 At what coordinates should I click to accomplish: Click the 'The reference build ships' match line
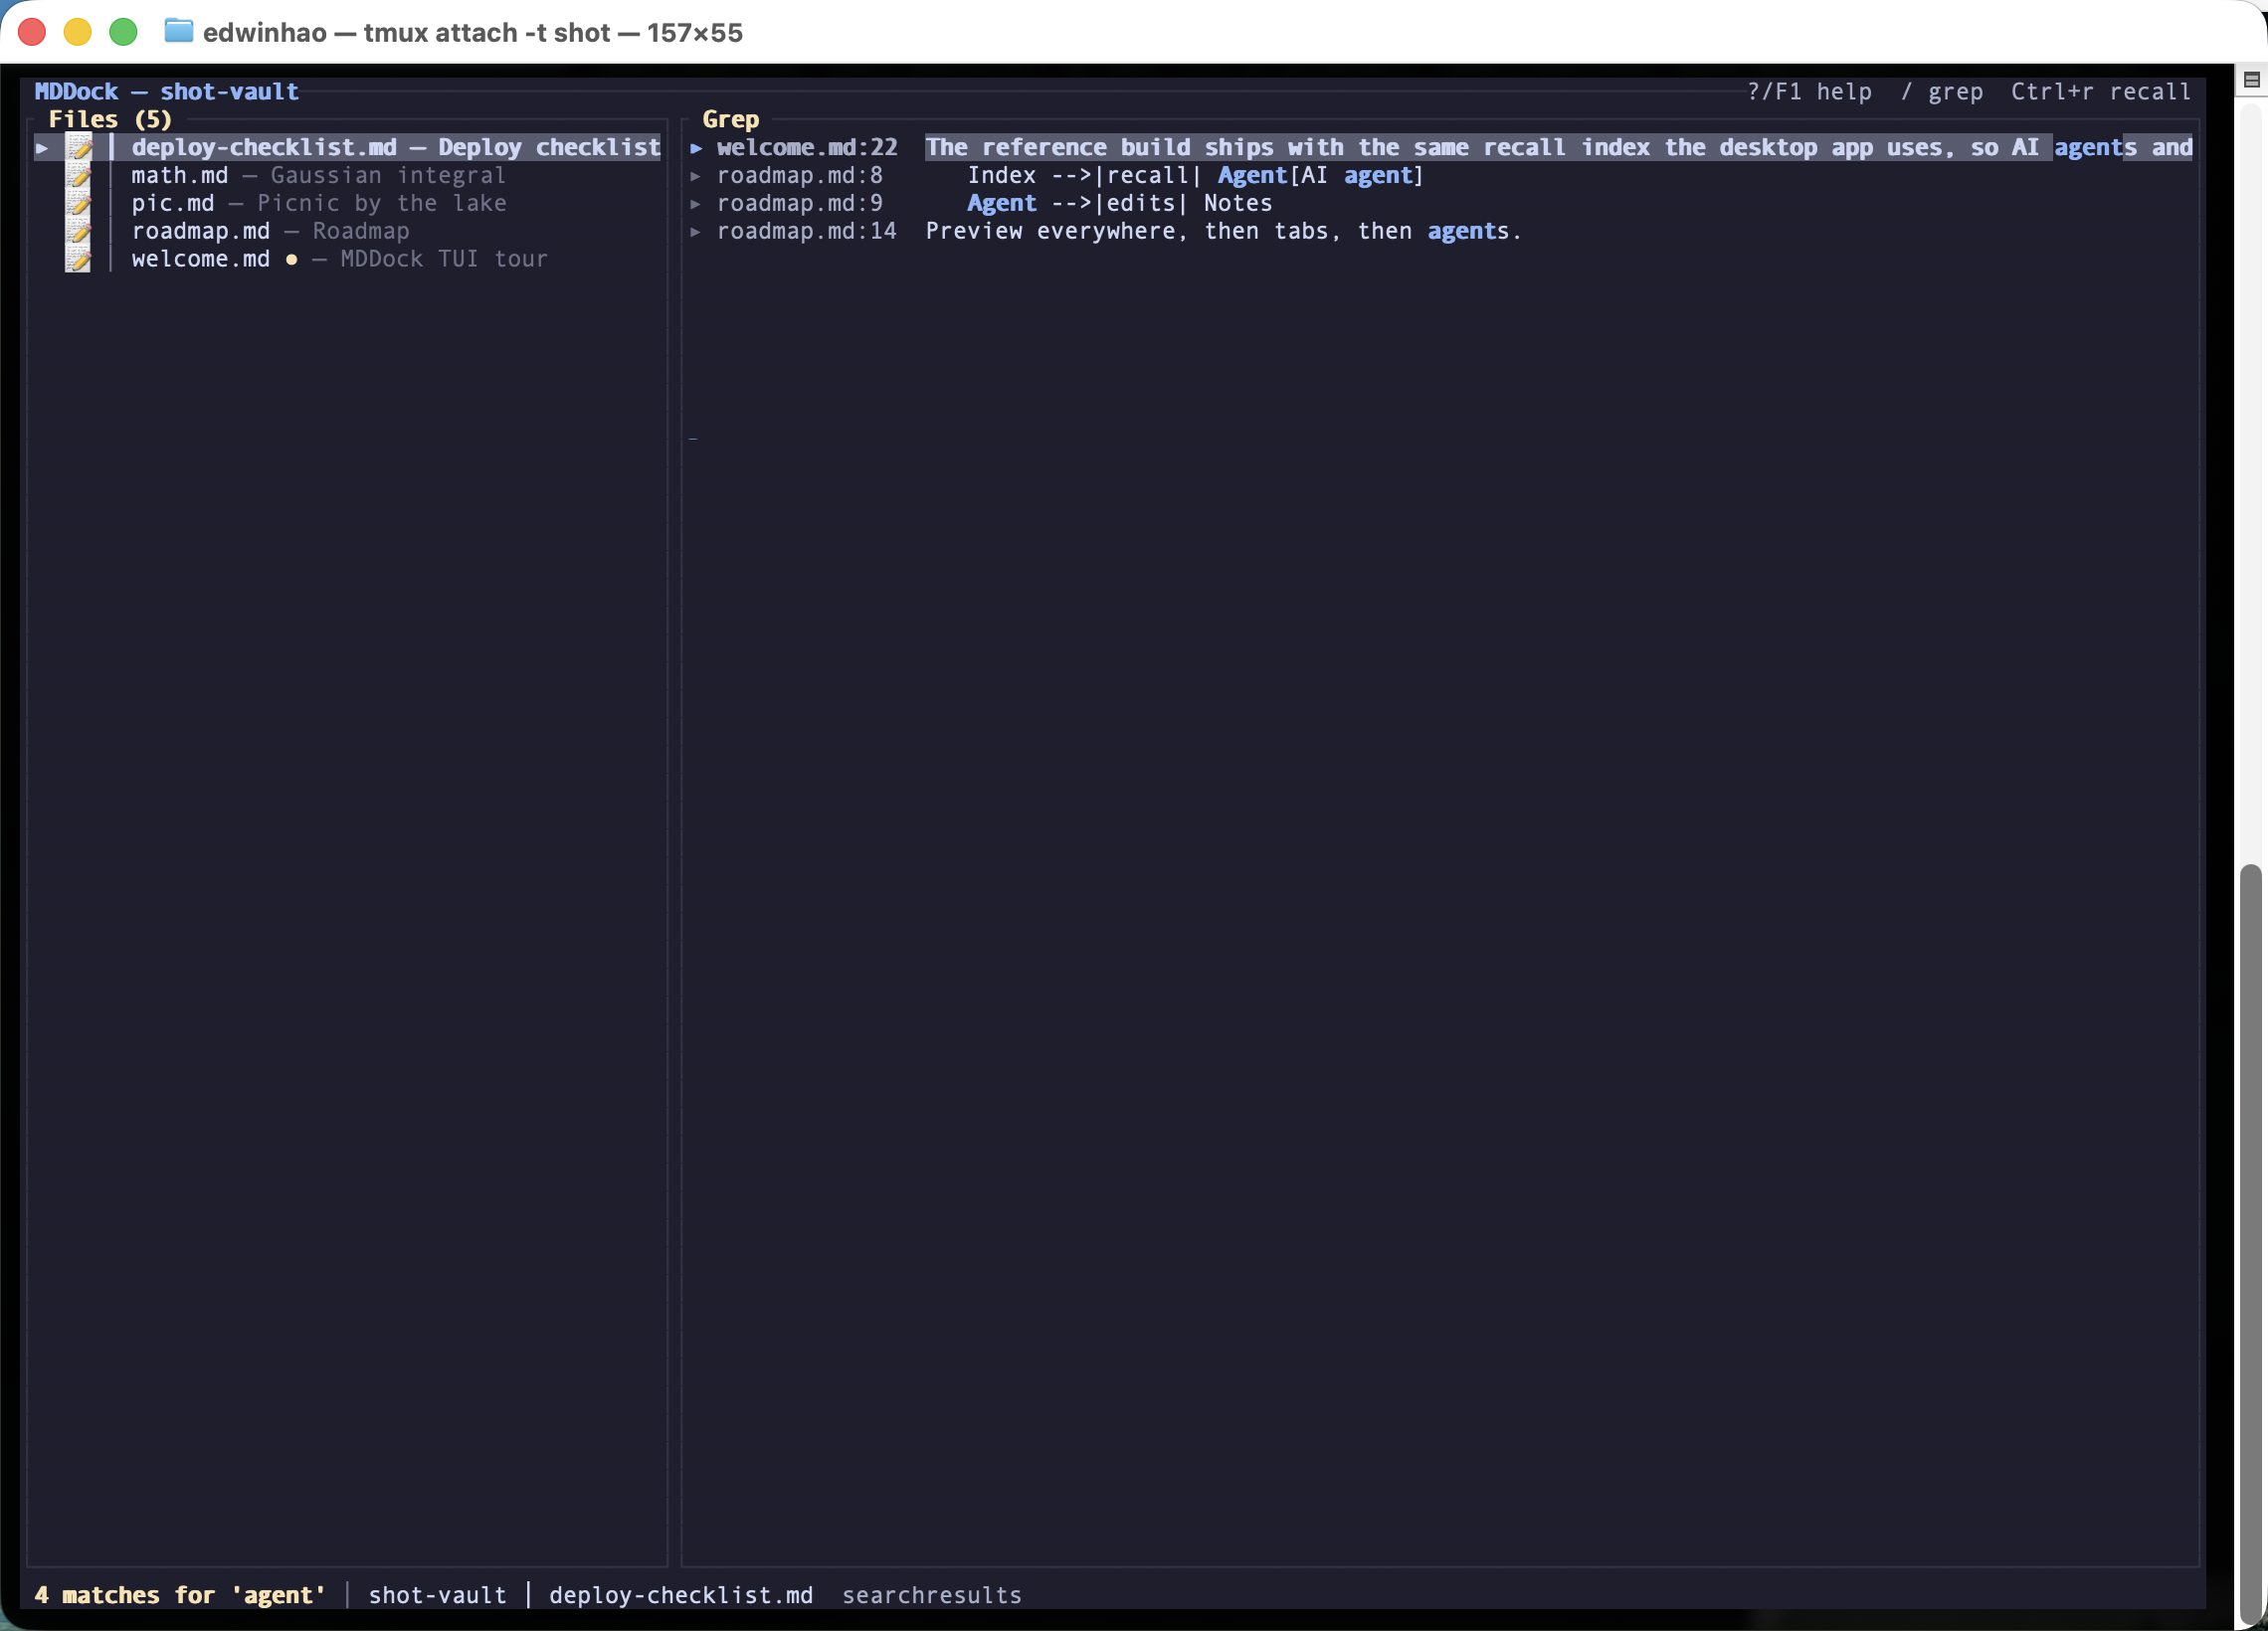(1559, 148)
